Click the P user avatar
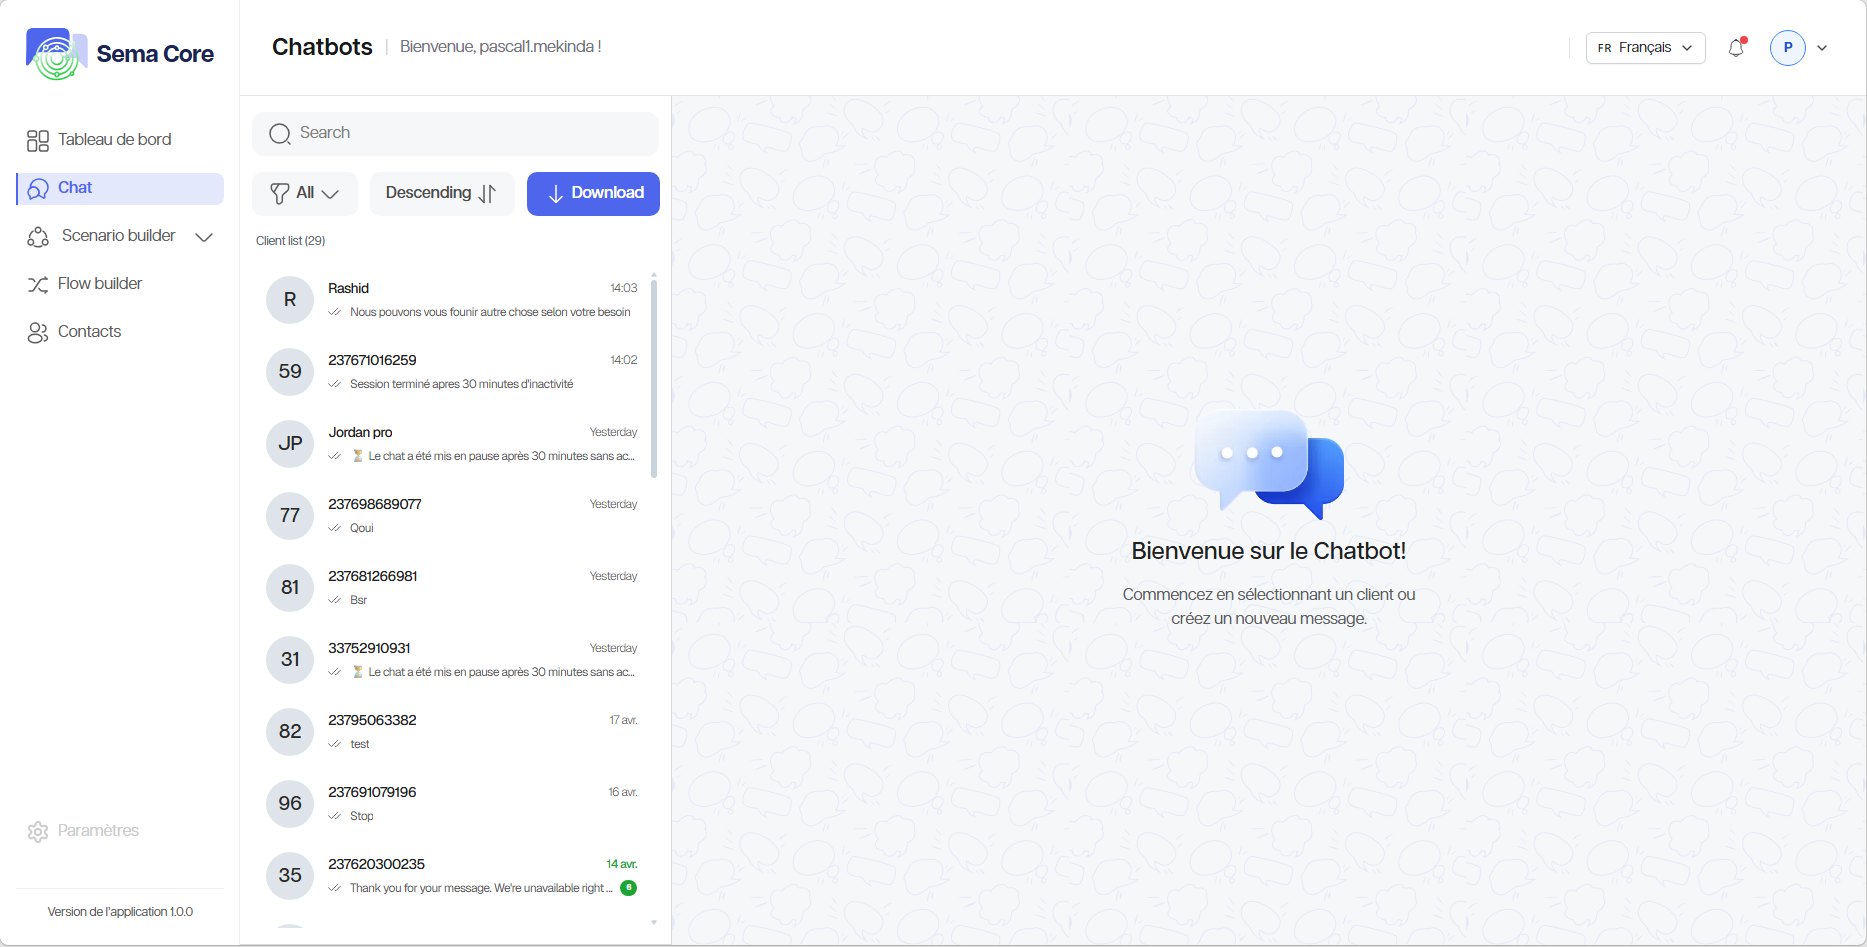Image resolution: width=1867 pixels, height=947 pixels. click(x=1787, y=48)
